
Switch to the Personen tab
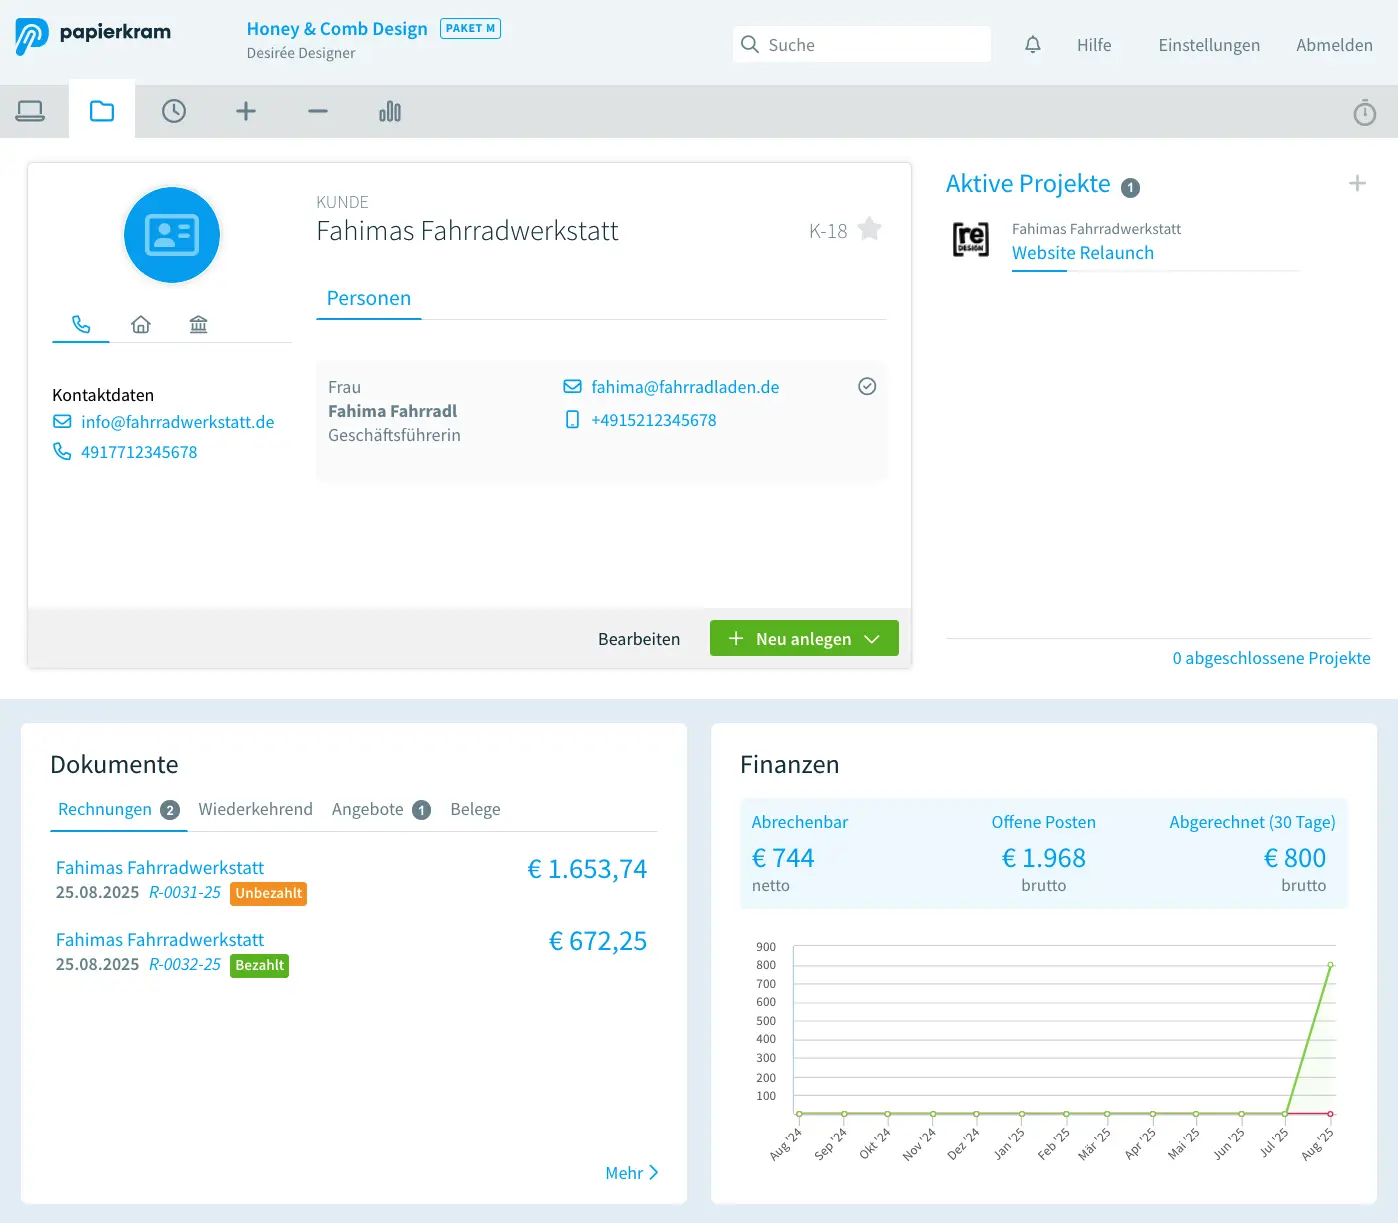click(369, 298)
